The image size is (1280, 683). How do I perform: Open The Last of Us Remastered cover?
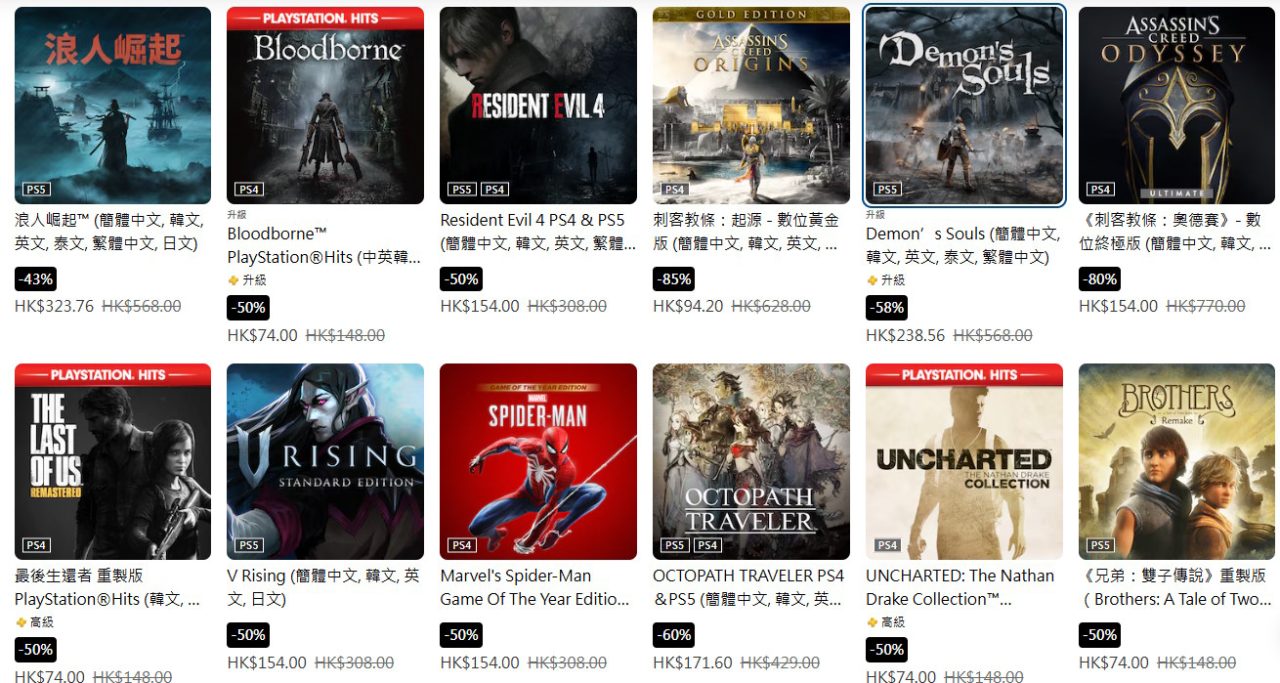[112, 461]
